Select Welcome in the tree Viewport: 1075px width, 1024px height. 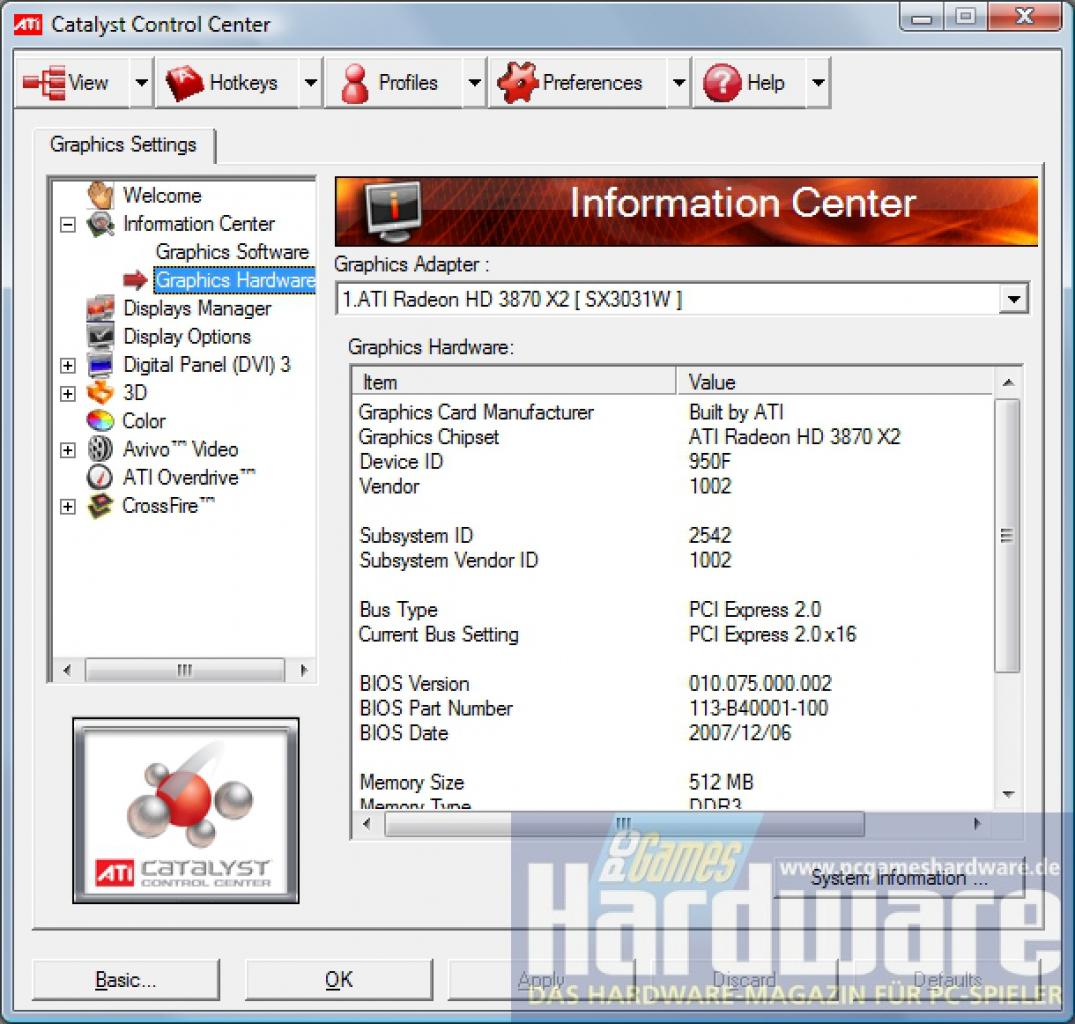coord(162,195)
